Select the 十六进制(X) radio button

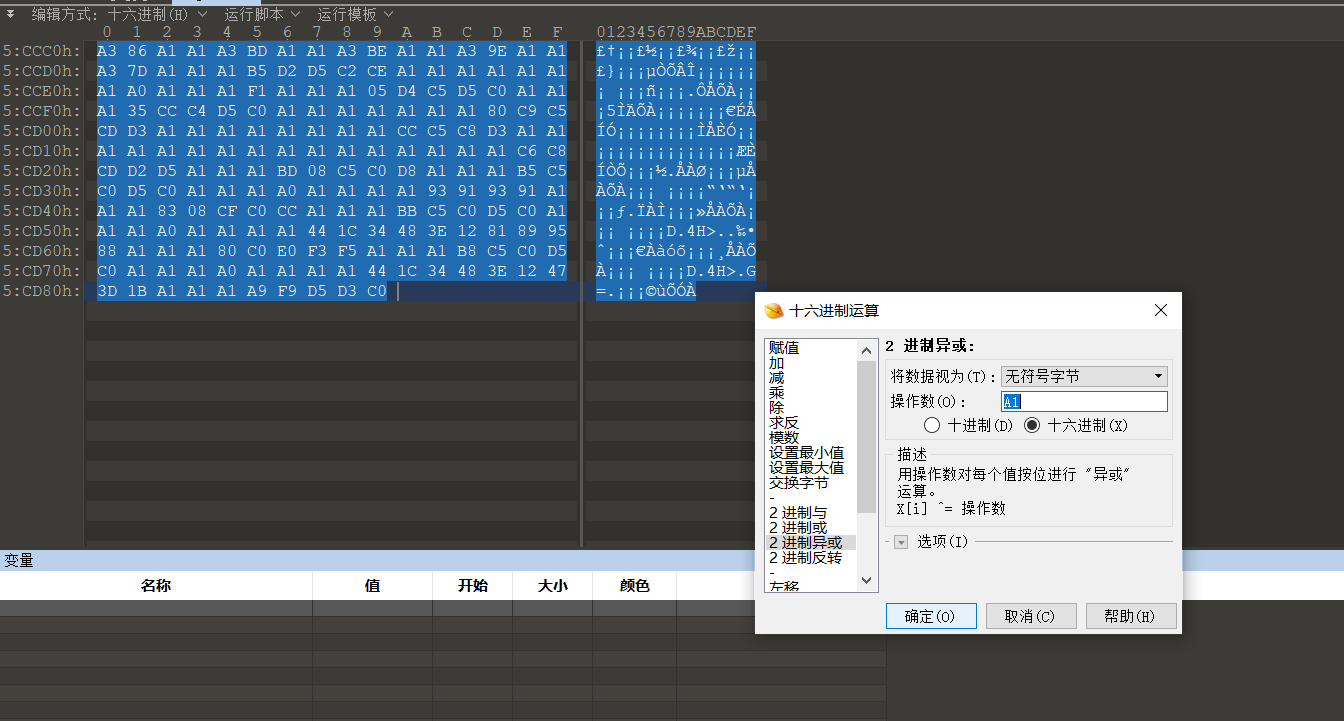pyautogui.click(x=1032, y=425)
